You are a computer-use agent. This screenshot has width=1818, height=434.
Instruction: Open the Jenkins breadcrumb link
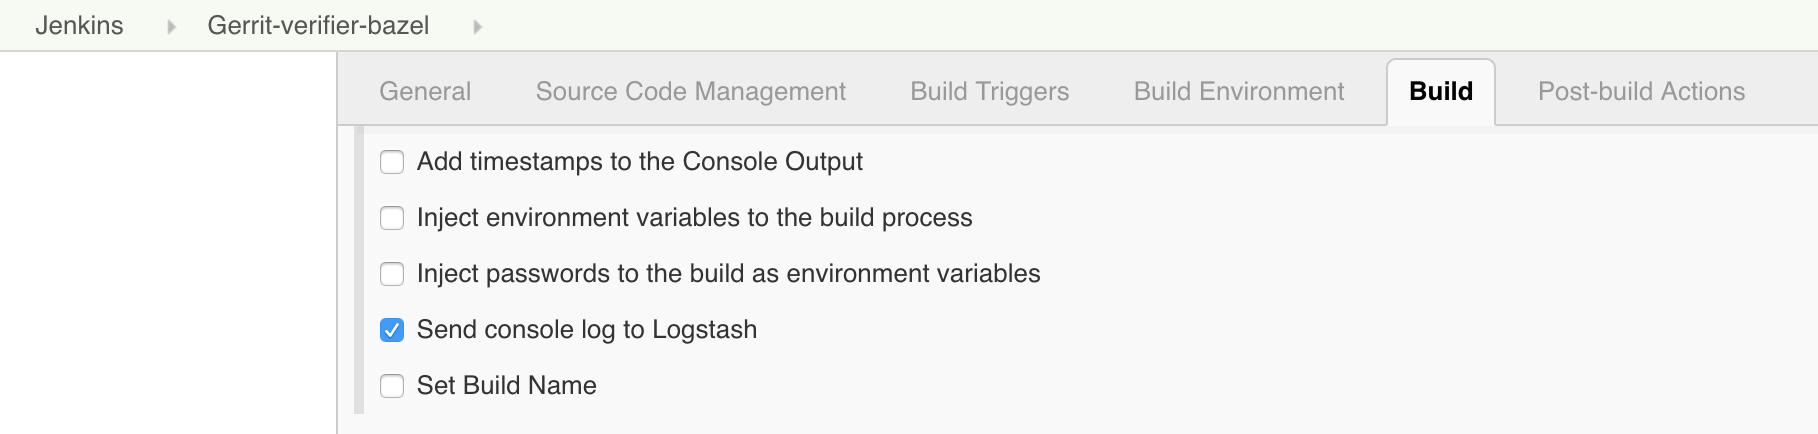(x=79, y=25)
